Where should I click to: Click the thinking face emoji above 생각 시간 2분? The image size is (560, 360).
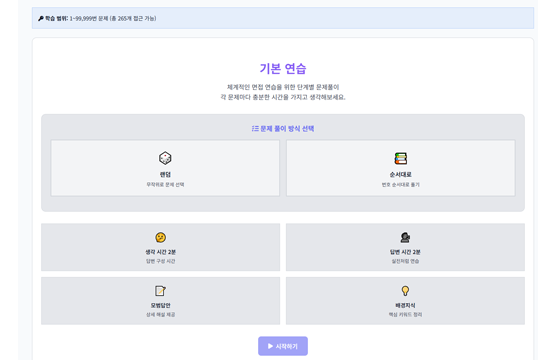click(161, 238)
